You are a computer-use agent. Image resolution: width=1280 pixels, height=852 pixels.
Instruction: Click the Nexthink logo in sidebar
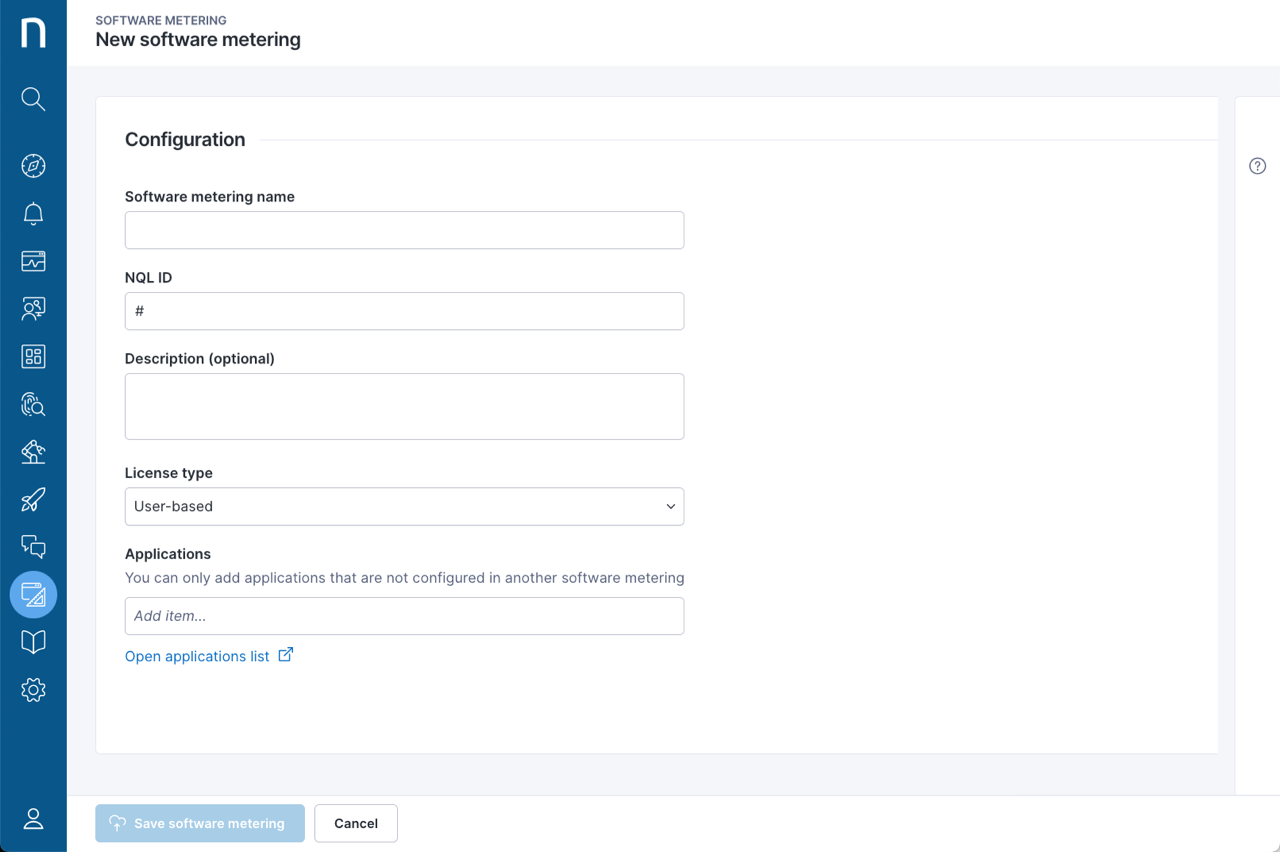(33, 32)
